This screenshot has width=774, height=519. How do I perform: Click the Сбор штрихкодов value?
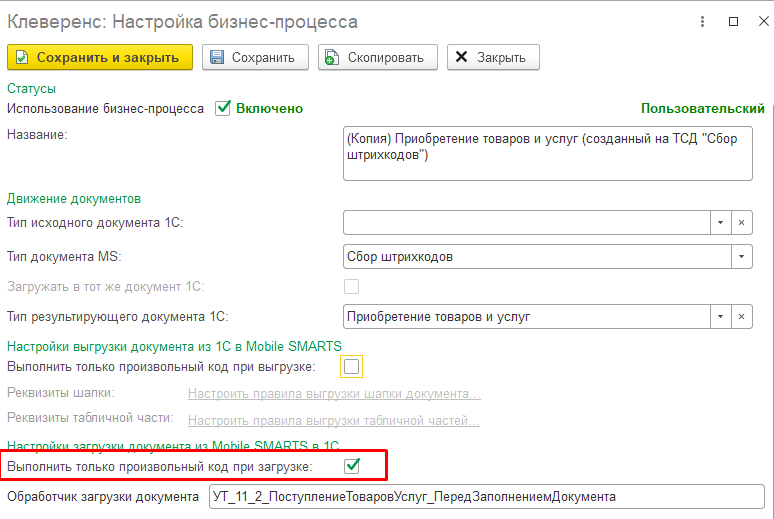[x=400, y=257]
